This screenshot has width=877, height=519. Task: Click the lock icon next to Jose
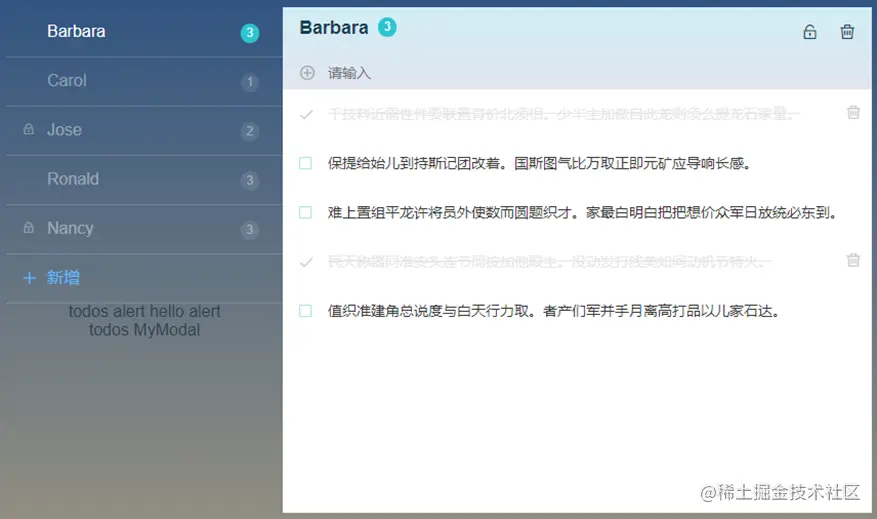click(x=29, y=130)
